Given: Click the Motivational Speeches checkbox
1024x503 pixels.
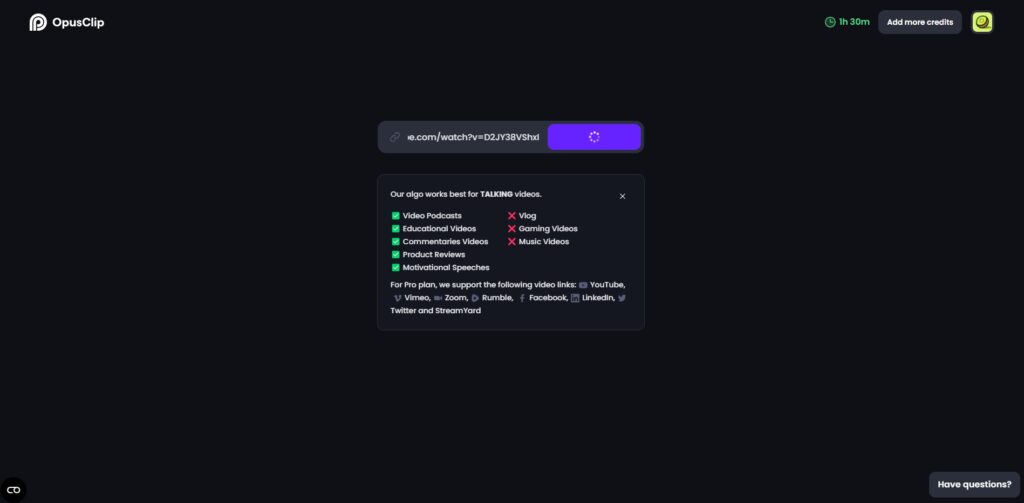Looking at the screenshot, I should 395,268.
